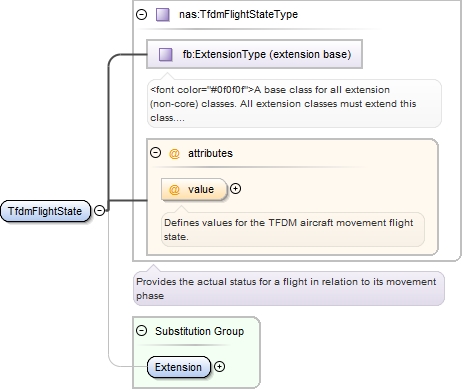
Task: Collapse the attributes section
Action: coord(155,153)
